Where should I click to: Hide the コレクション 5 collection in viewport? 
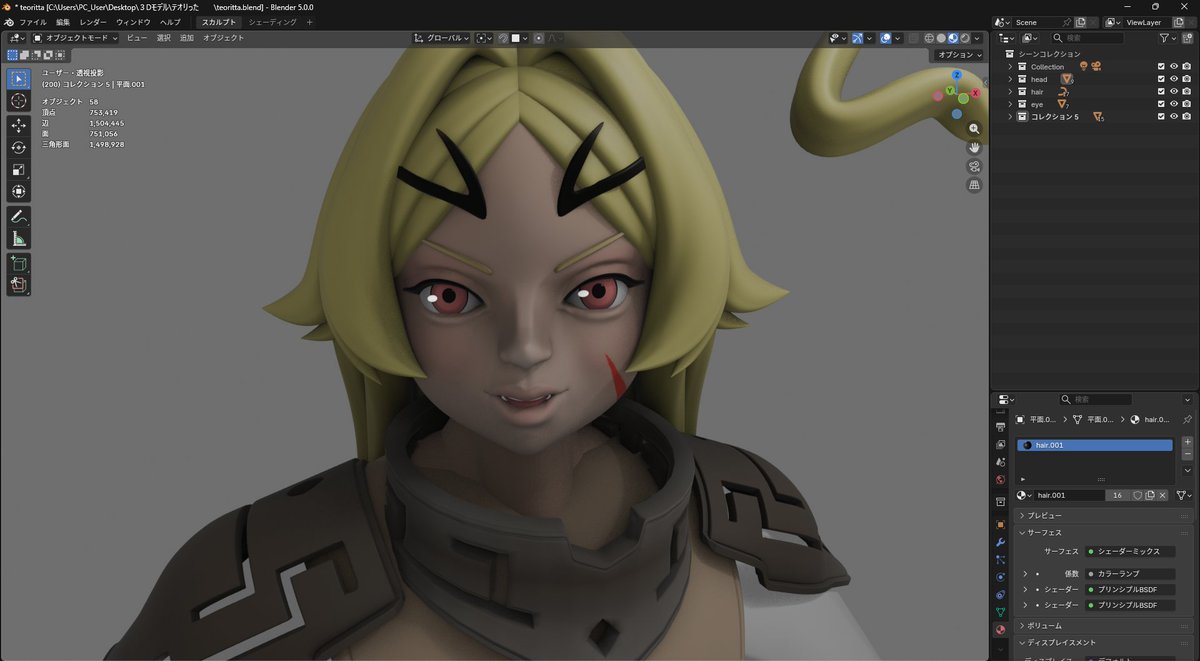[1174, 117]
